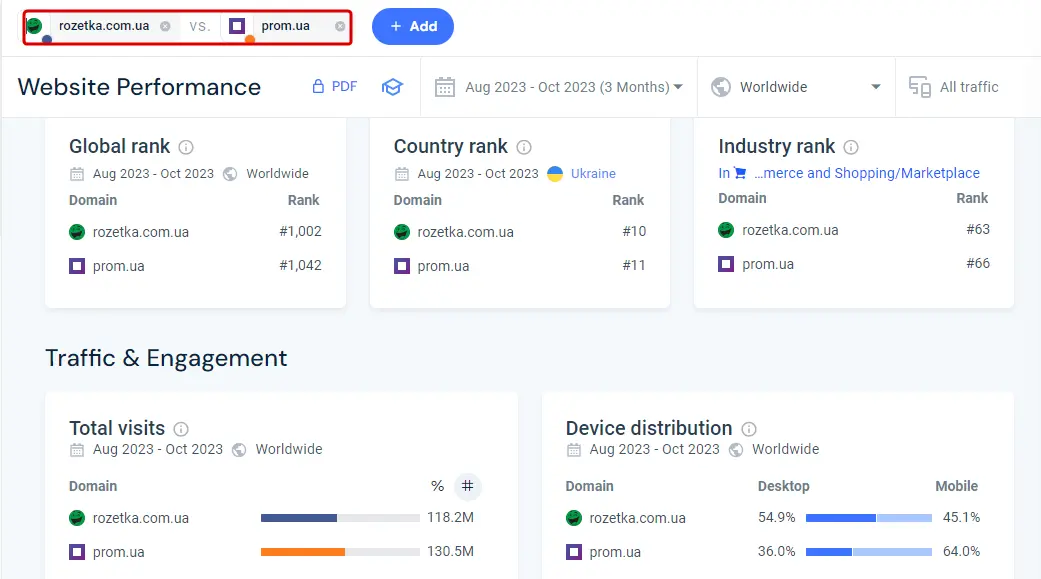
Task: Click the prom.ua favicon in the top compare bar
Action: pyautogui.click(x=237, y=26)
